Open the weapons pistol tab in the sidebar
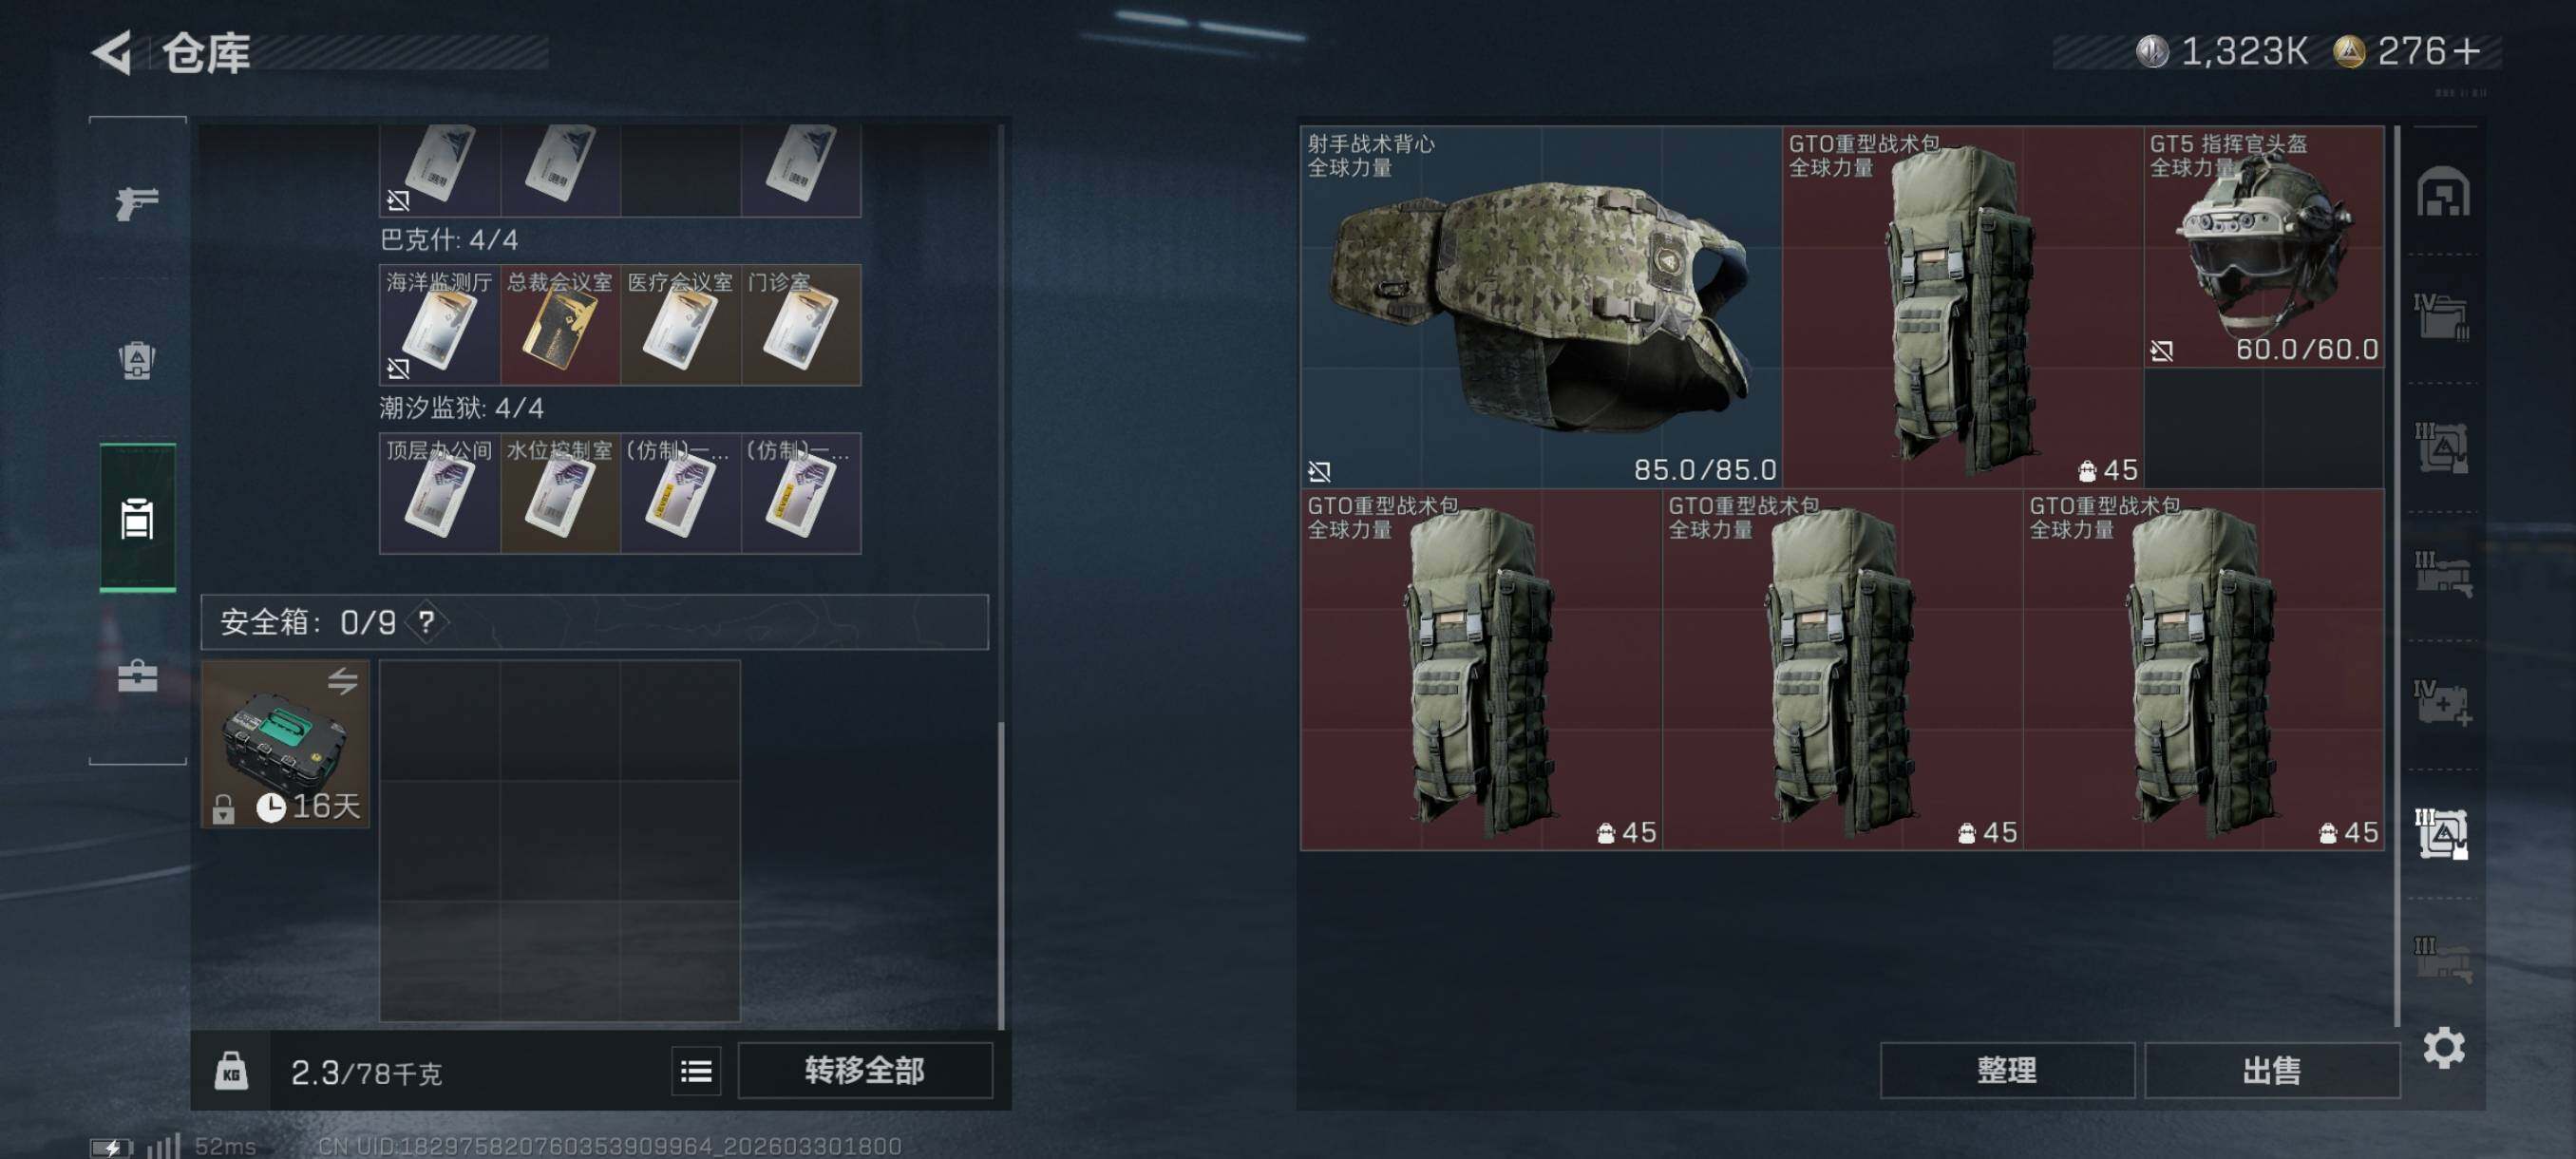The image size is (2576, 1159). 137,203
